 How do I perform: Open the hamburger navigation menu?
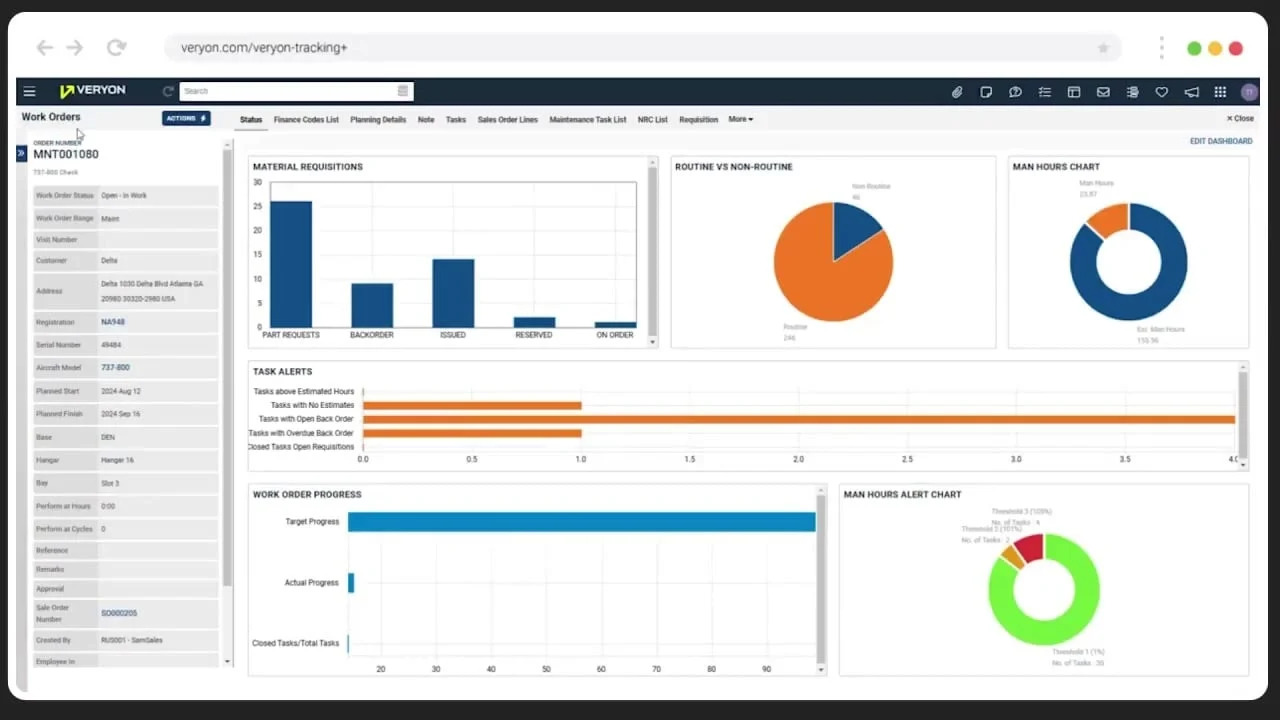[30, 91]
